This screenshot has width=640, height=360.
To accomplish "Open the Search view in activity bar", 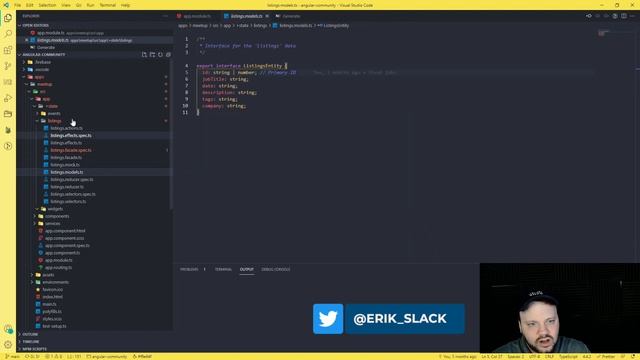I will (x=8, y=34).
